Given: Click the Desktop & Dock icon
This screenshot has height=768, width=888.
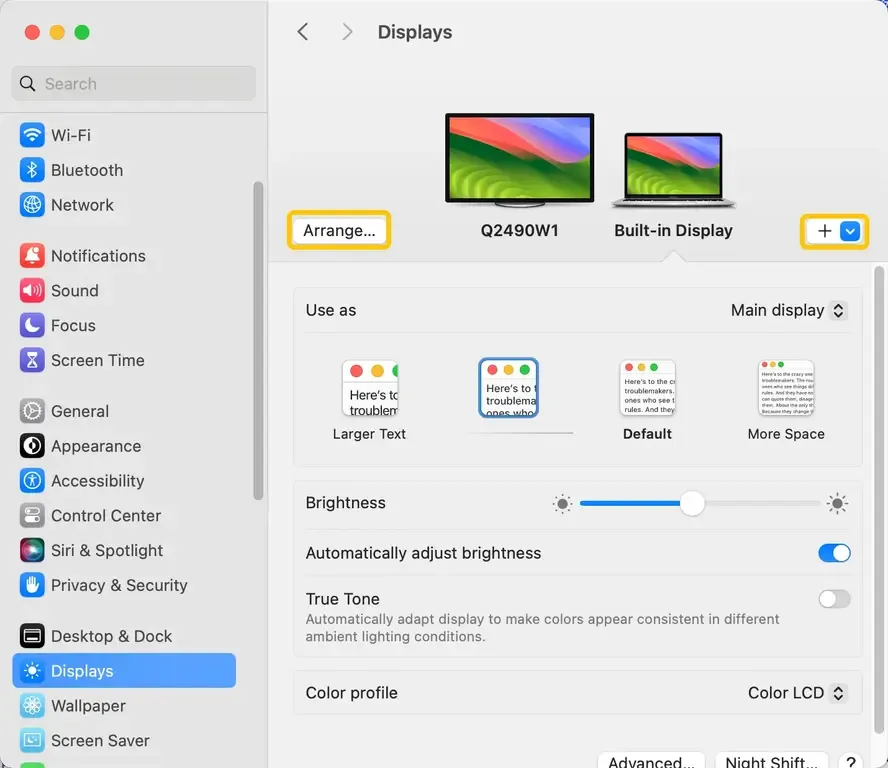Looking at the screenshot, I should 32,636.
